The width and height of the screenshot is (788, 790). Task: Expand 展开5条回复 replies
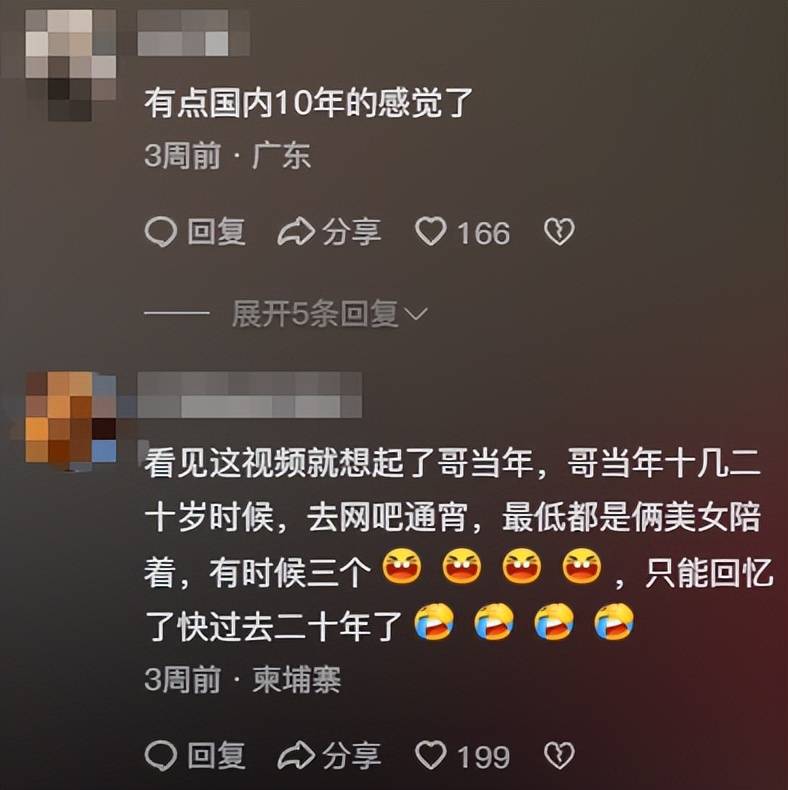330,314
